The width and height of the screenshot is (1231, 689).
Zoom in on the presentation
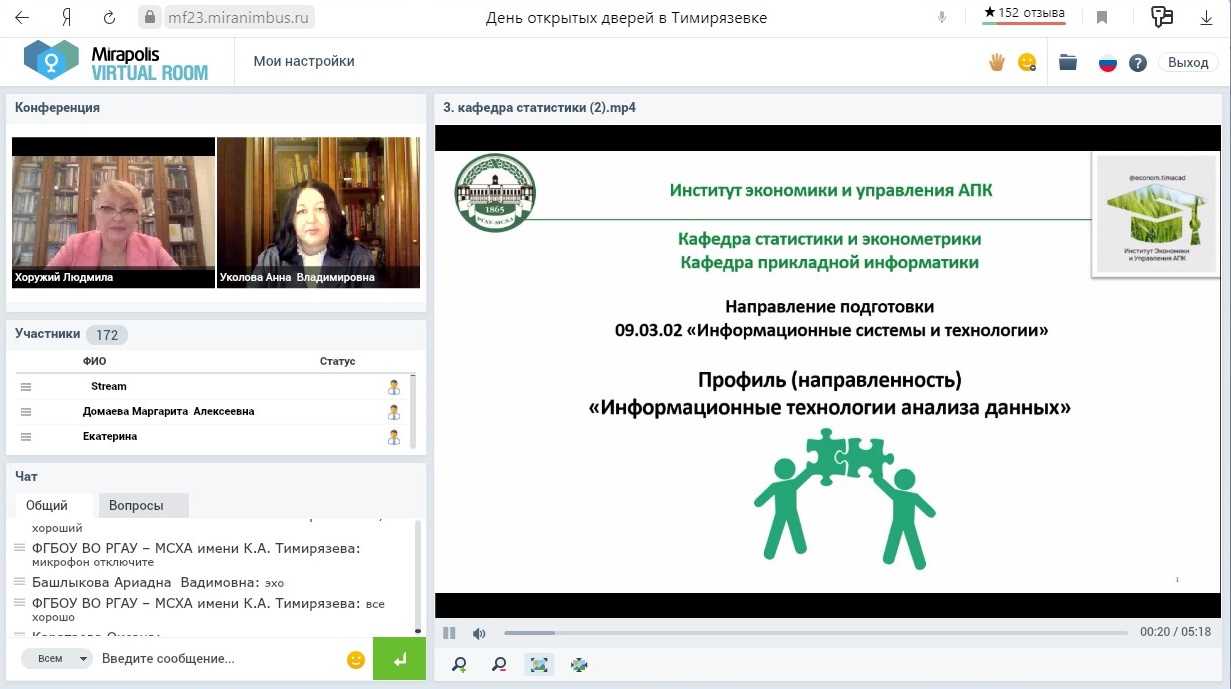pos(459,664)
